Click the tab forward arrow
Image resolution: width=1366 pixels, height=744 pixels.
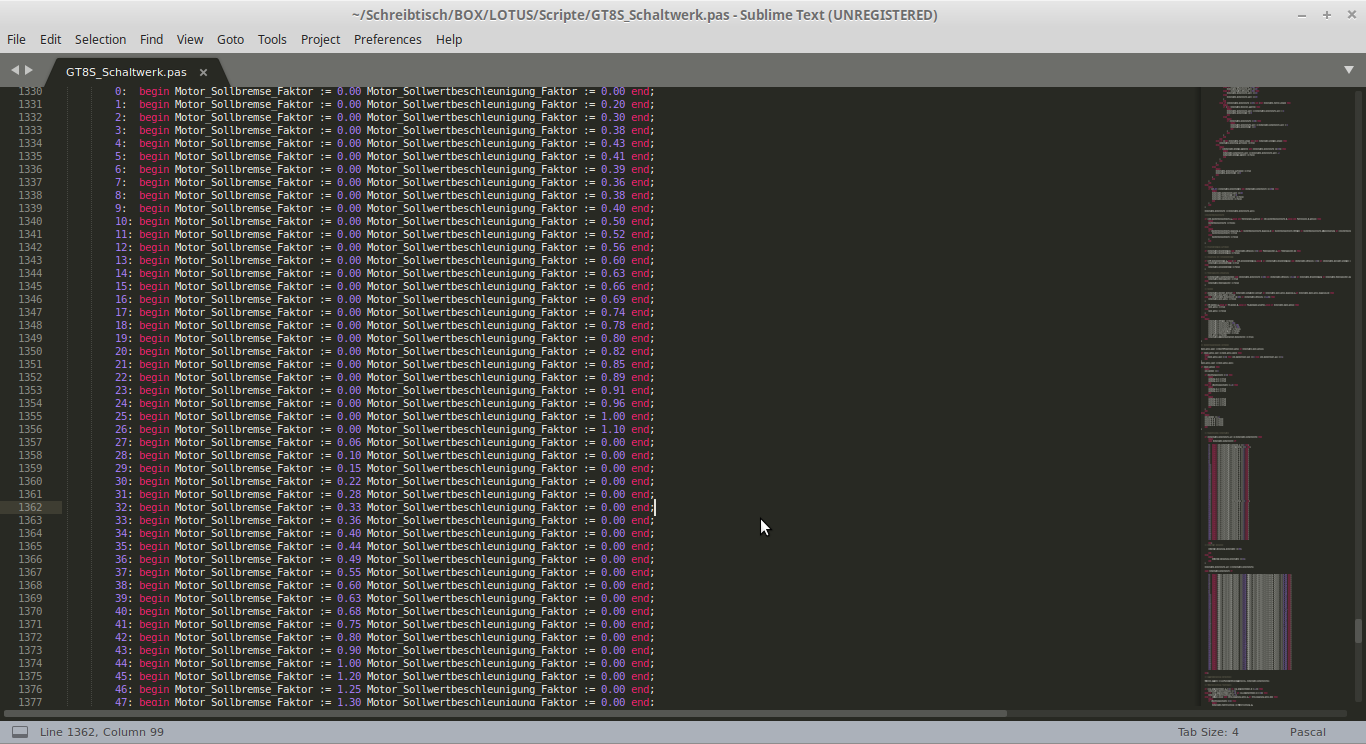click(29, 70)
